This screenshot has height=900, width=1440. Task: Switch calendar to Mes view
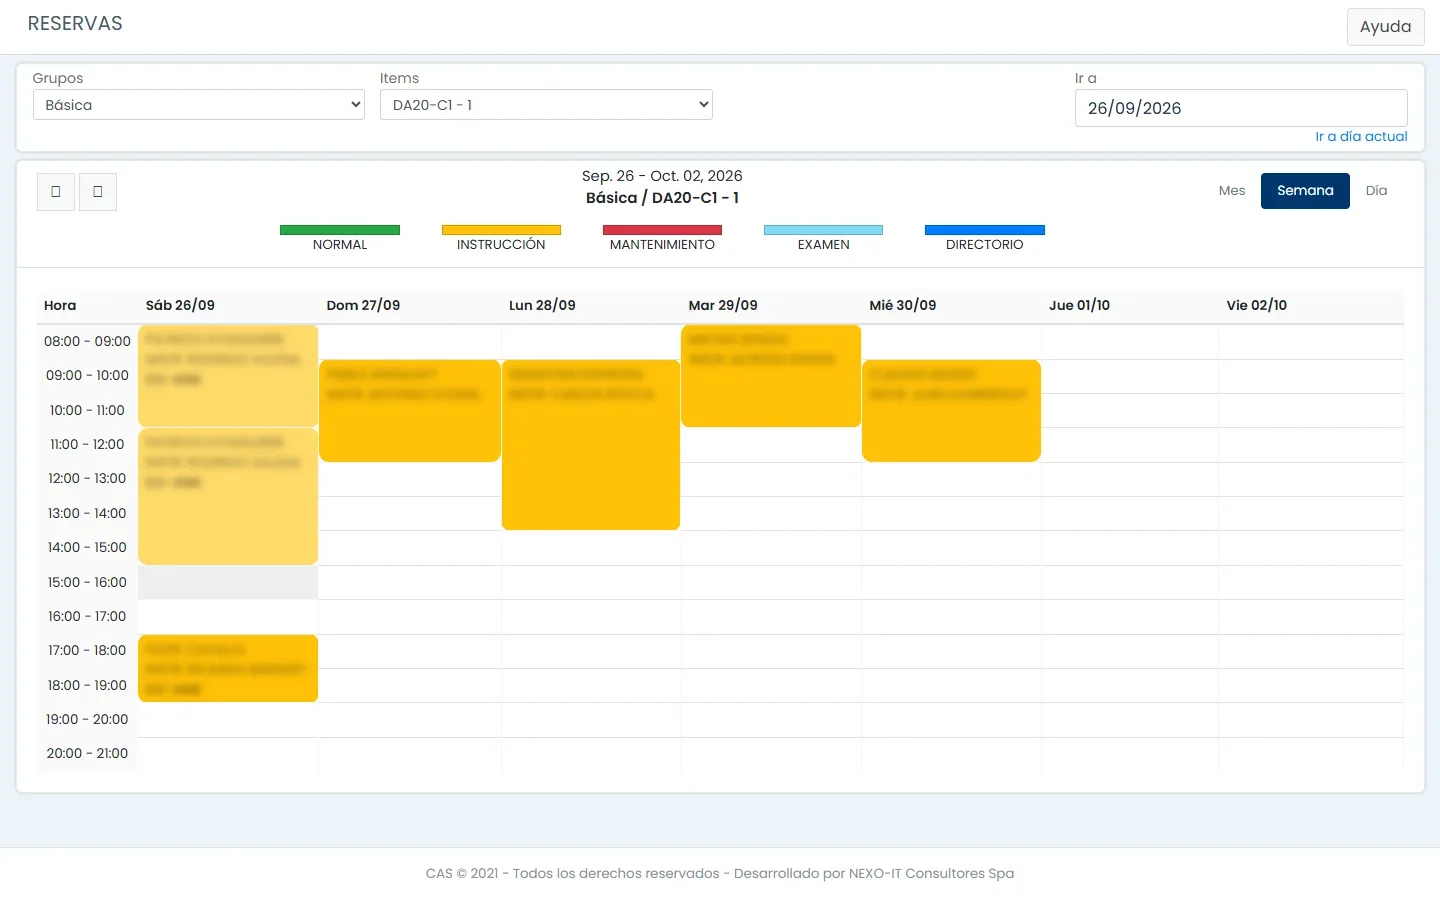(x=1232, y=191)
